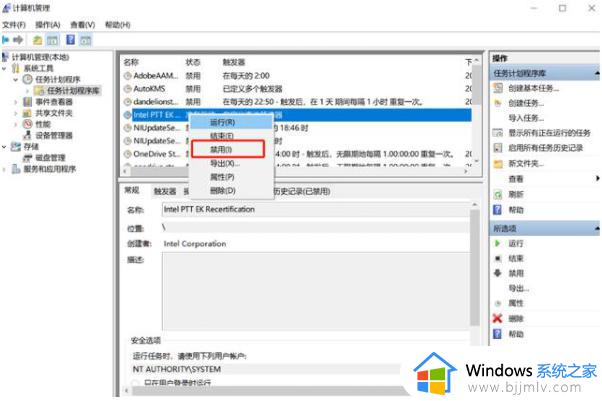This screenshot has width=602, height=401.
Task: Click the 创建任务 icon in the actions pane
Action: tap(498, 103)
